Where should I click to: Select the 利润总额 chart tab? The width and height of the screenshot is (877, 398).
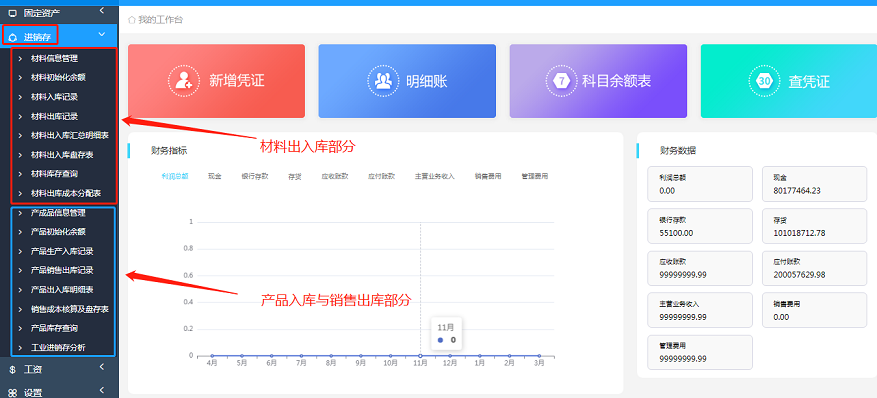click(x=175, y=176)
